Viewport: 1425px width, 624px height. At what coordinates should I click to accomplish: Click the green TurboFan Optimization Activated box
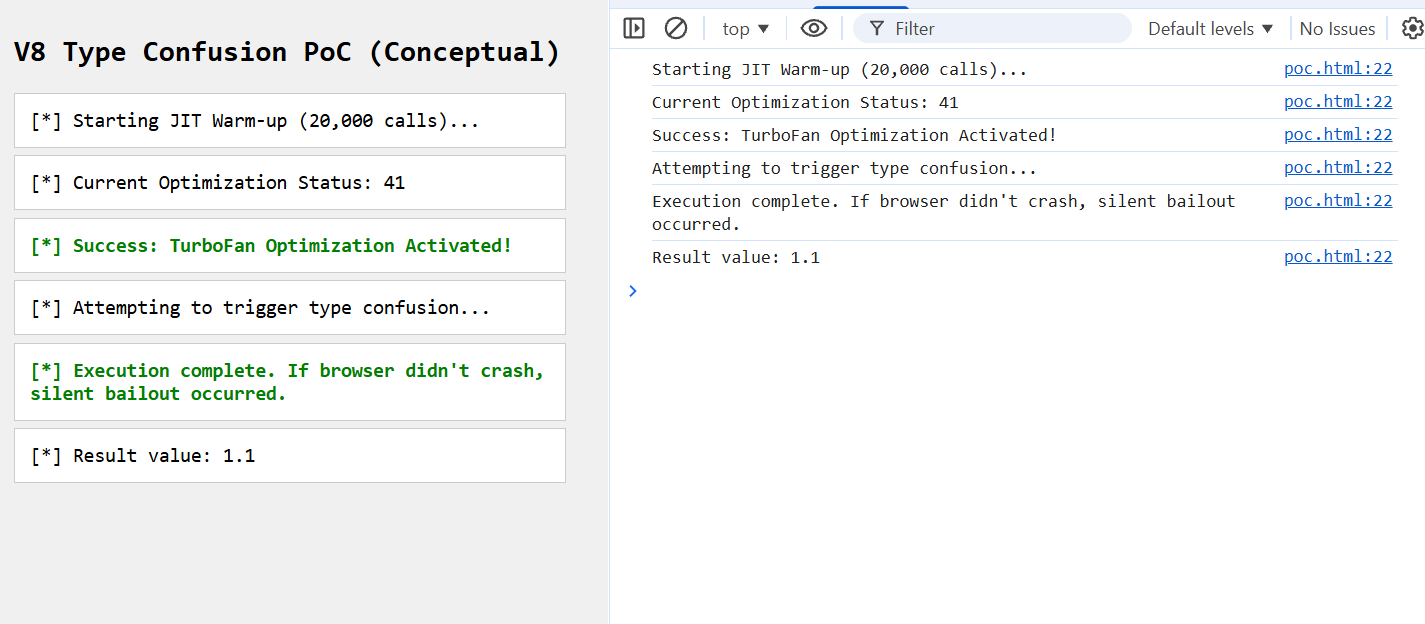click(290, 246)
